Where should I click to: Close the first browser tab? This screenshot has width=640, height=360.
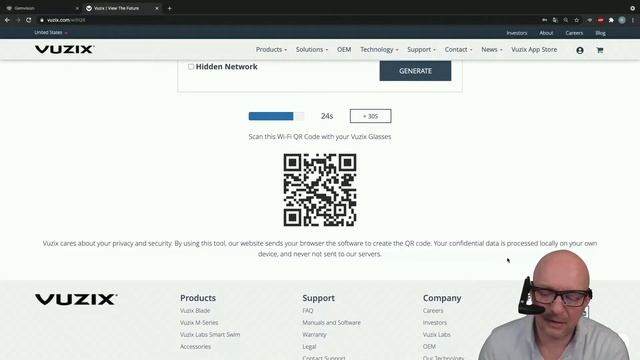click(x=77, y=8)
